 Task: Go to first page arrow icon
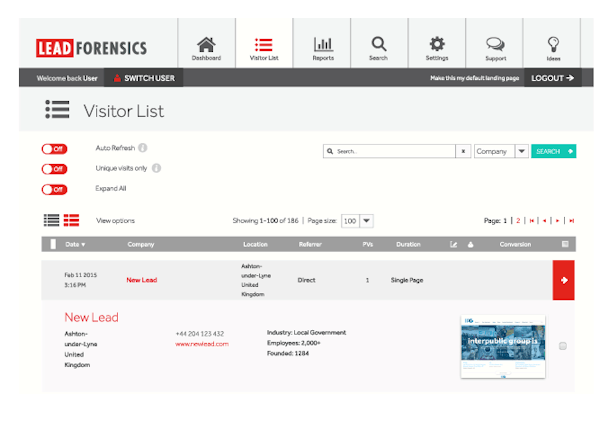click(x=532, y=221)
